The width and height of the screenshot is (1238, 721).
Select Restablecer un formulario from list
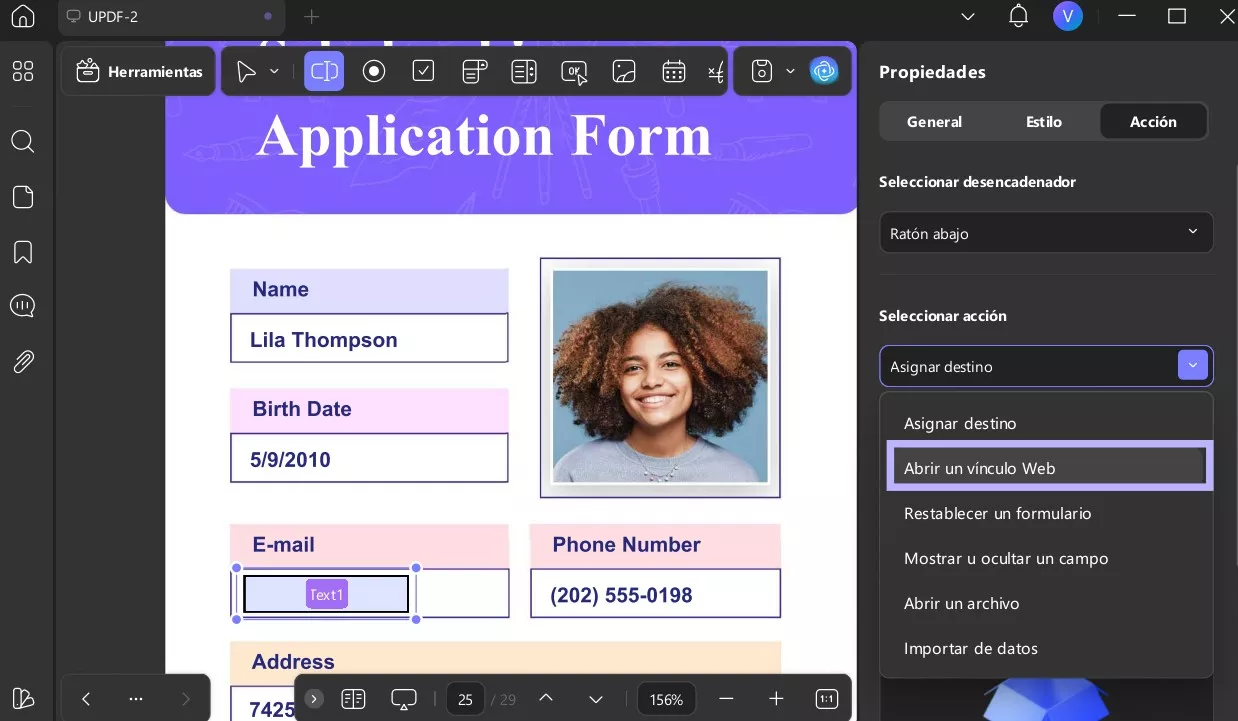click(x=997, y=513)
